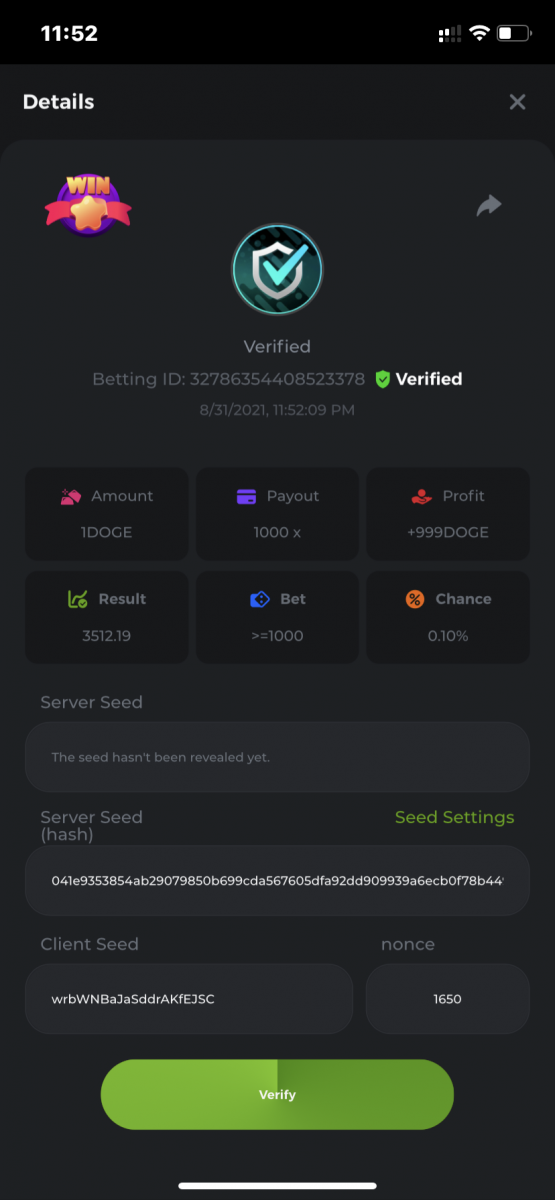Tap the Wi-Fi status bar icon

[479, 33]
